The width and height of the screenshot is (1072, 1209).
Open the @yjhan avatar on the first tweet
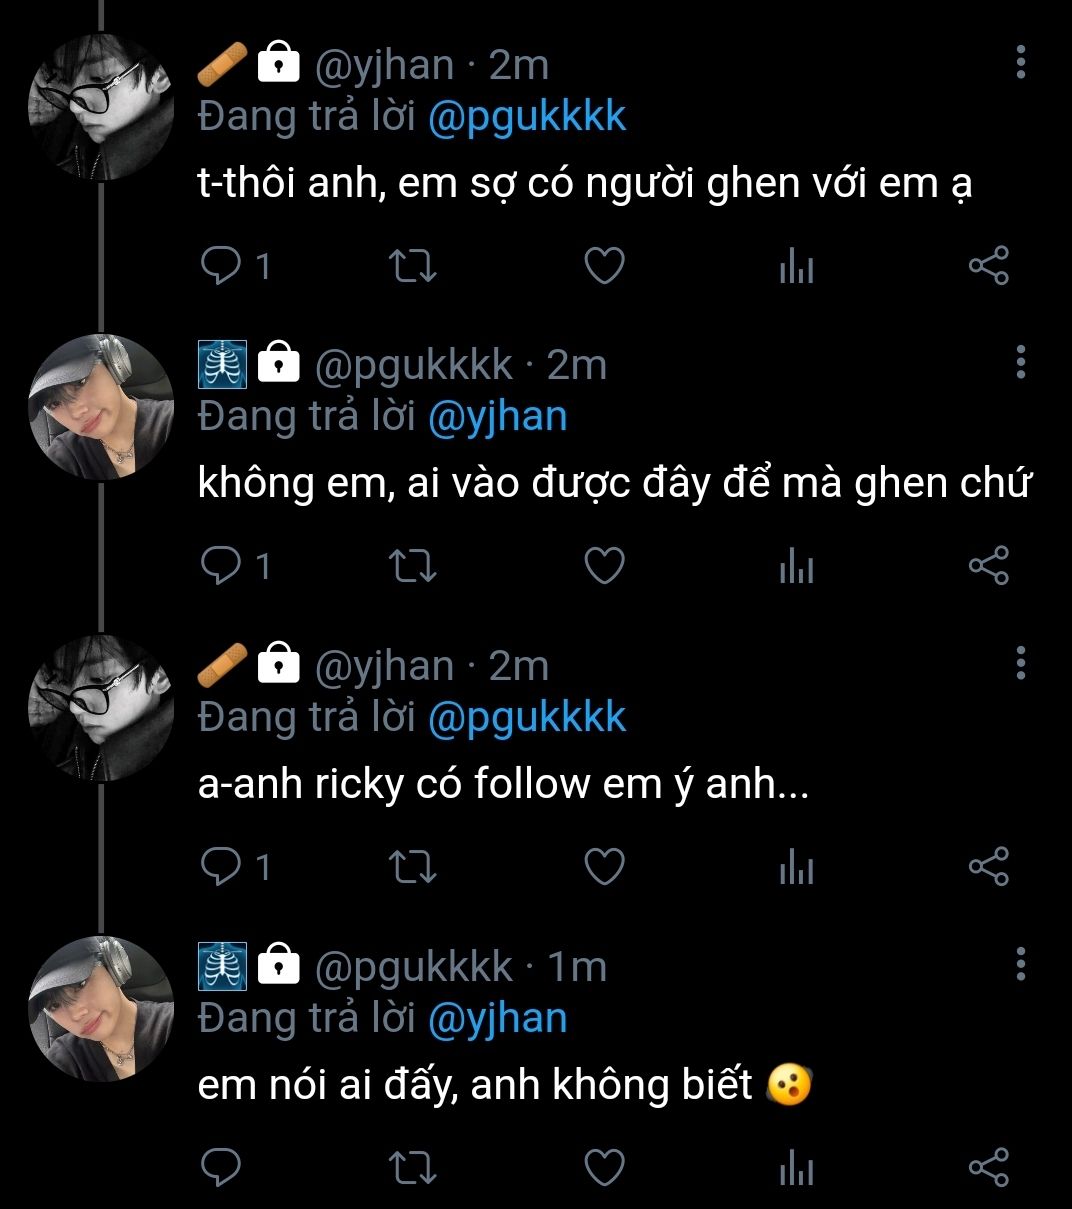click(x=100, y=107)
